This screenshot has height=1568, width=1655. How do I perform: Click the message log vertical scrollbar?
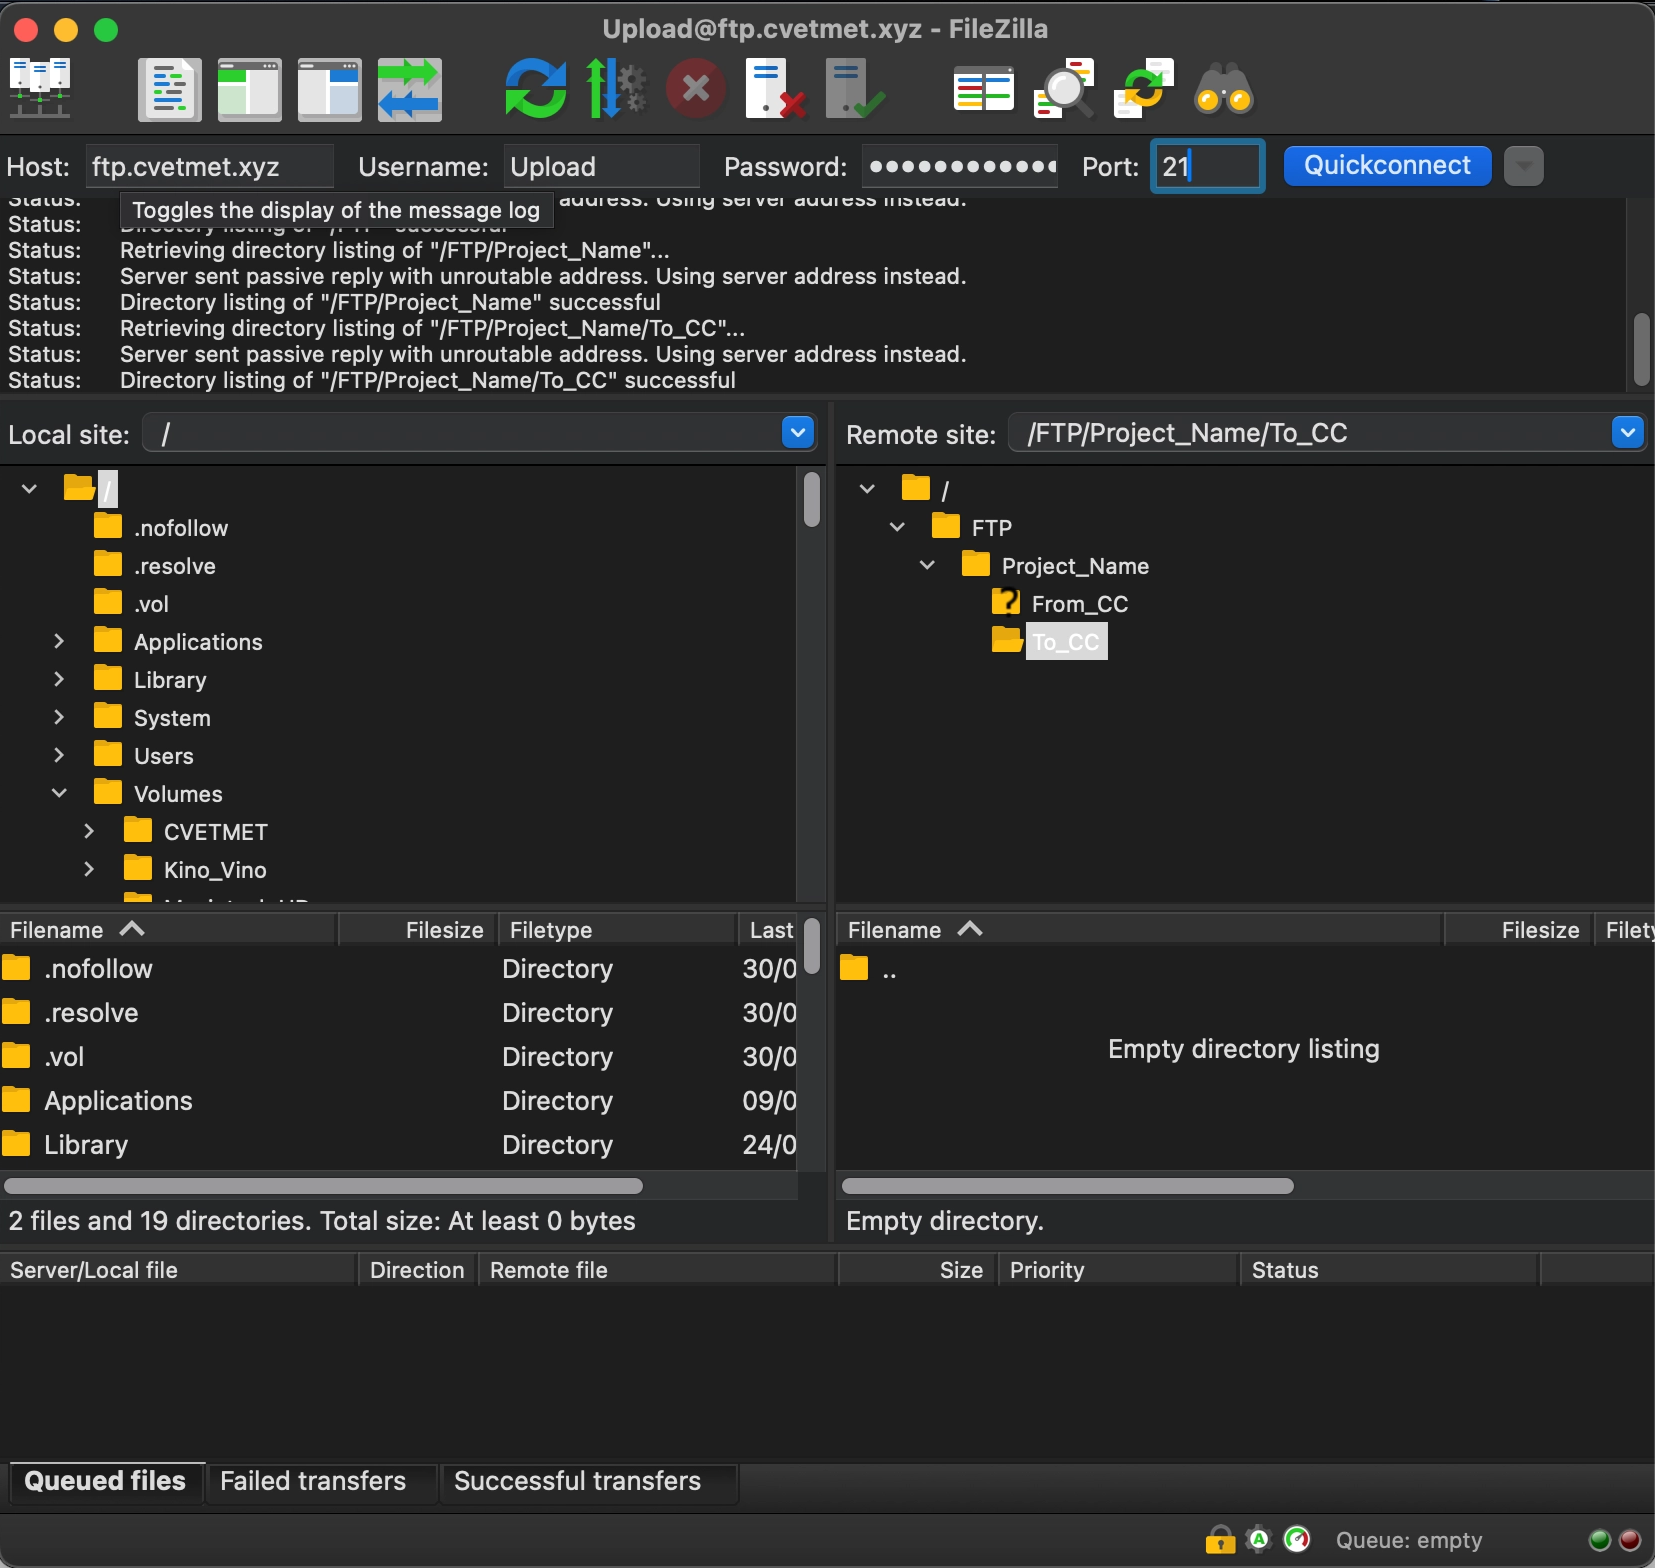click(x=1641, y=349)
